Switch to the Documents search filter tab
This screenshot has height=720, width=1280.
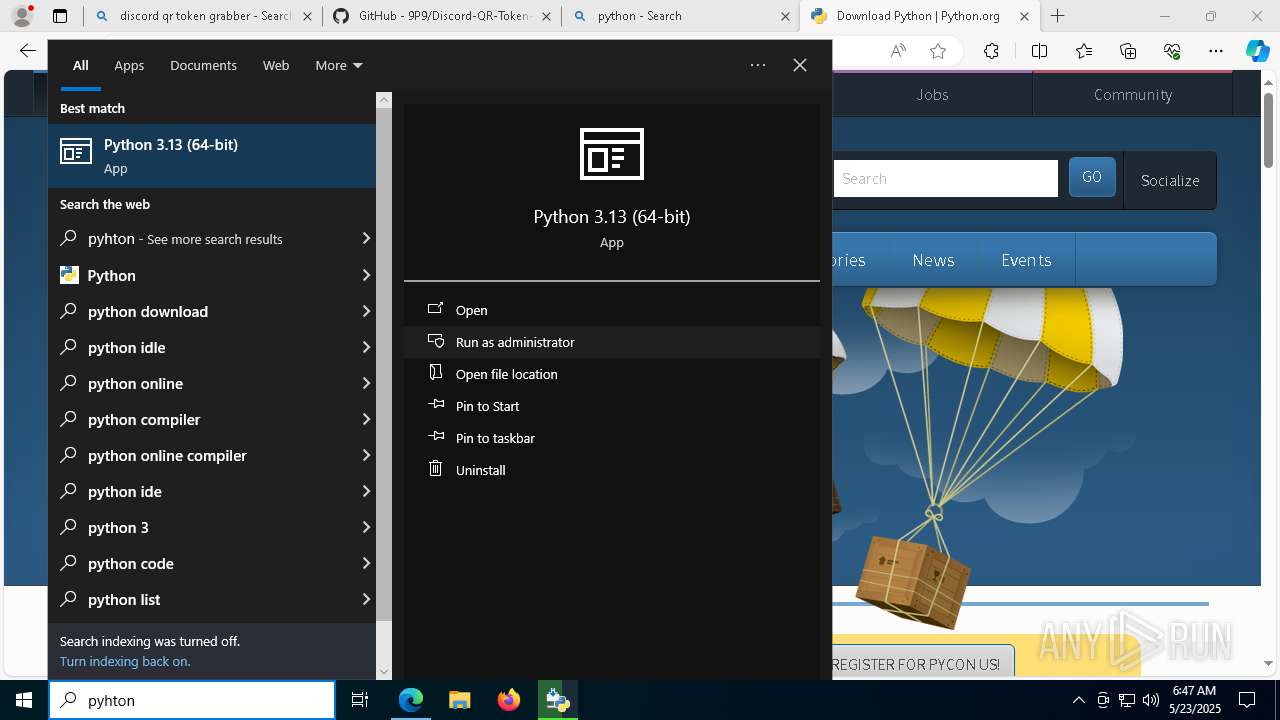[x=203, y=65]
